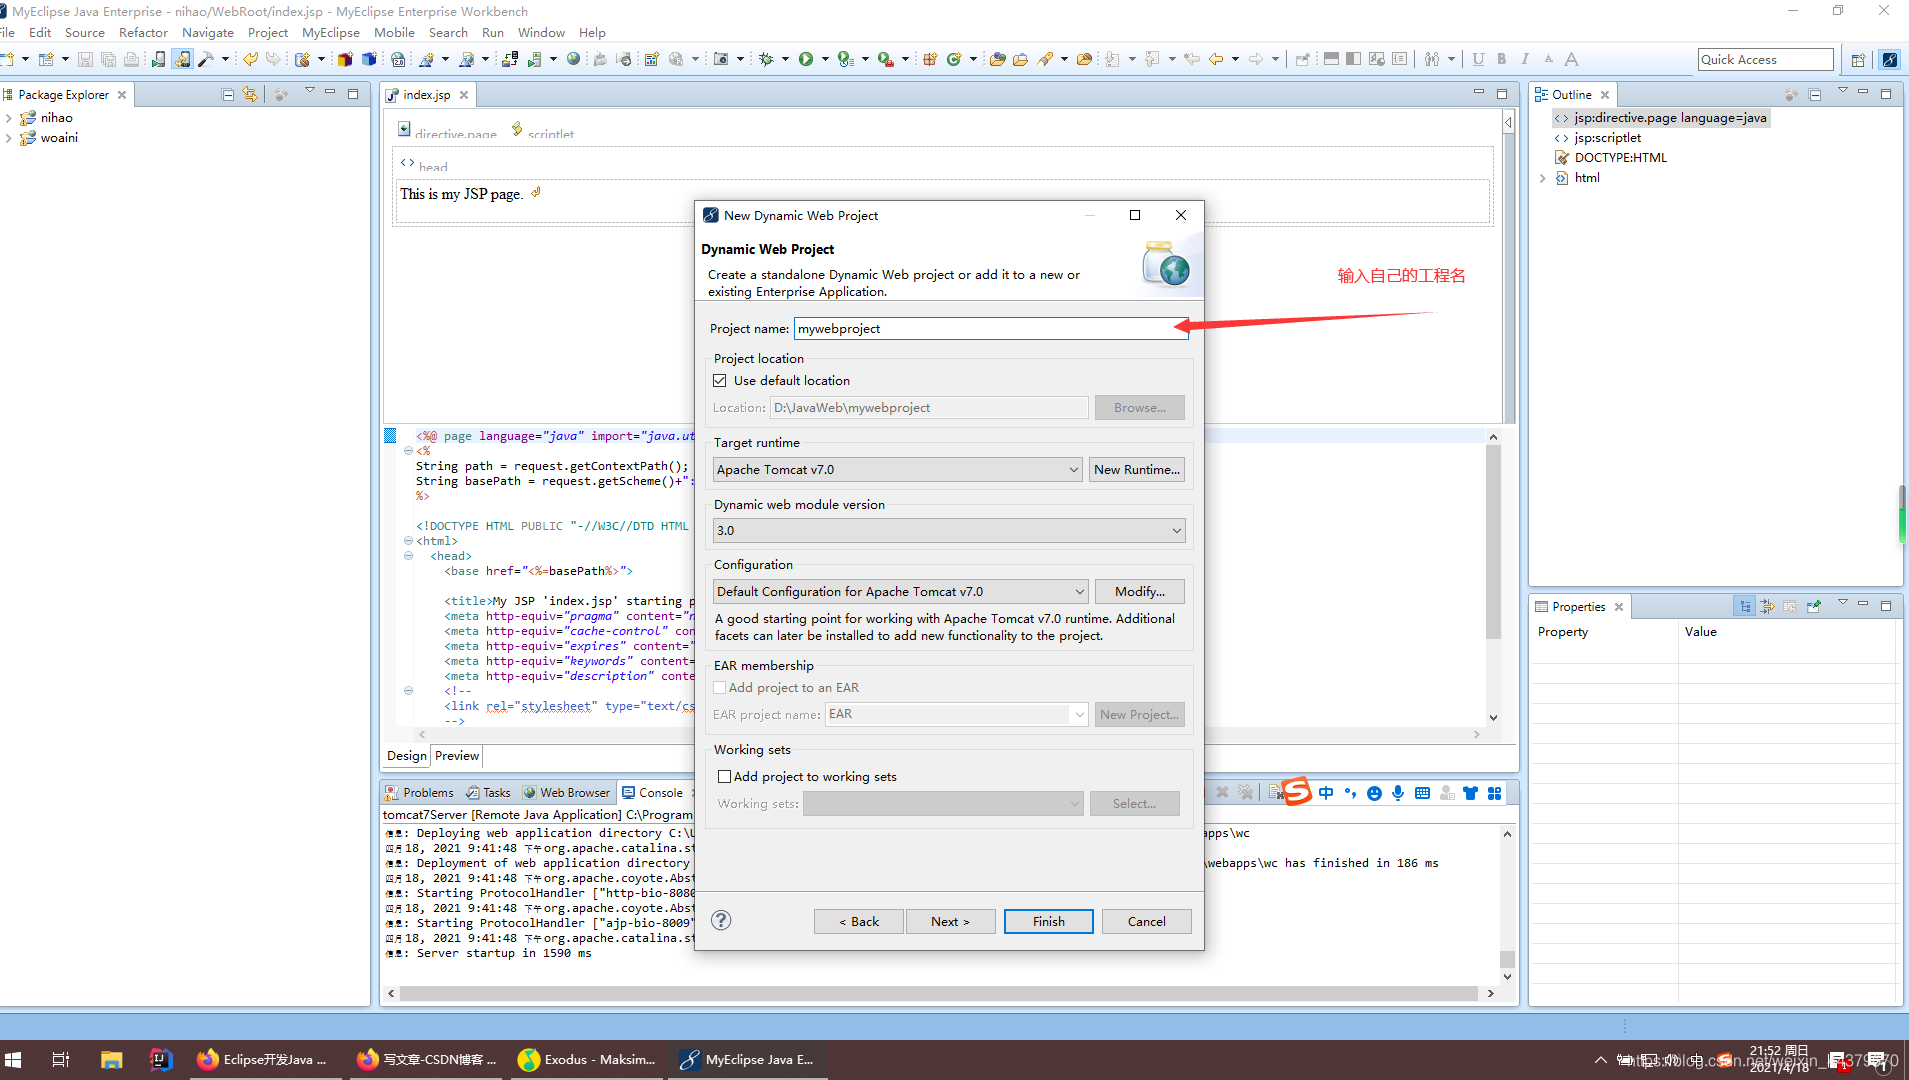This screenshot has width=1909, height=1080.
Task: Open the Configuration dropdown for Apache Tomcat
Action: 900,591
